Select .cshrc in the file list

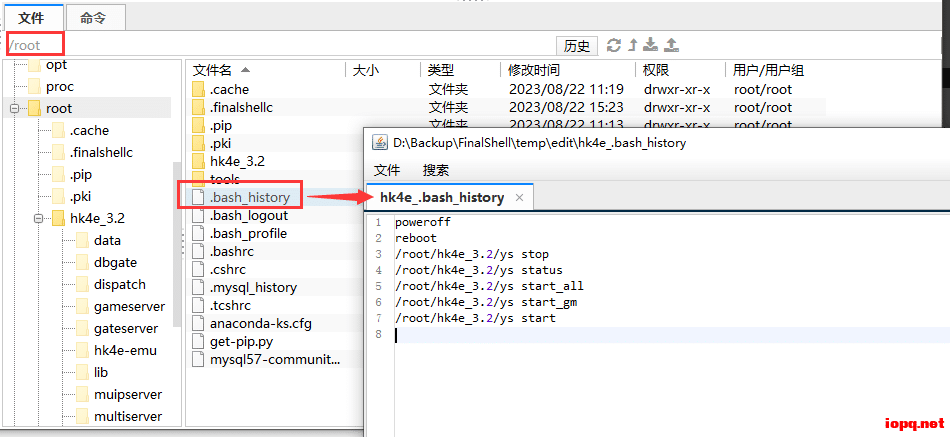(x=228, y=270)
